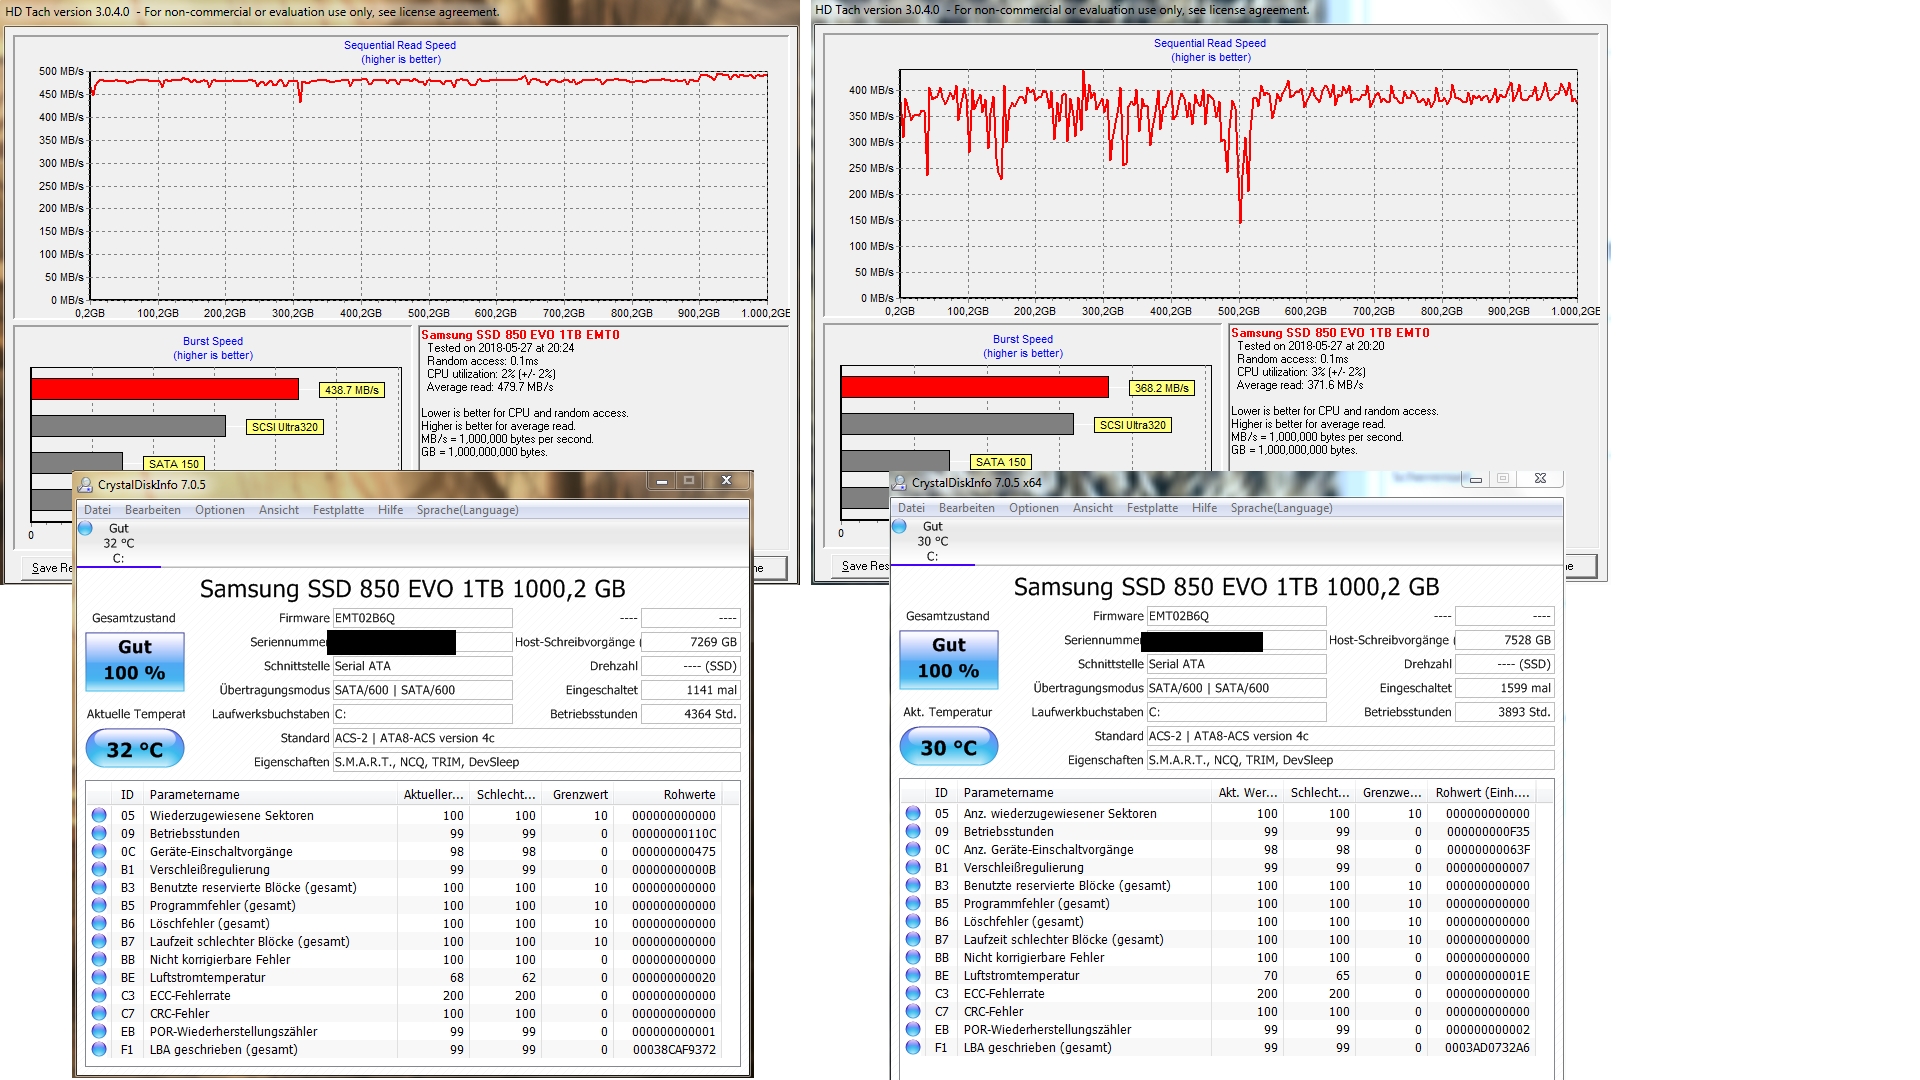Screen dimensions: 1920x1080
Task: Click the 30 °C temperature indicator
Action: tap(947, 745)
